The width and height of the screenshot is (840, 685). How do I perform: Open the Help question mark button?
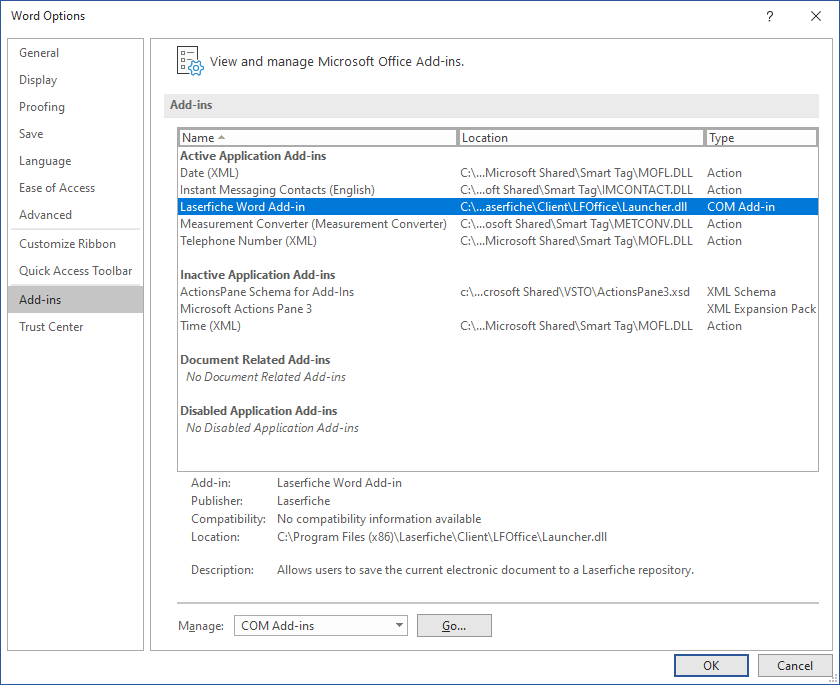coord(769,16)
